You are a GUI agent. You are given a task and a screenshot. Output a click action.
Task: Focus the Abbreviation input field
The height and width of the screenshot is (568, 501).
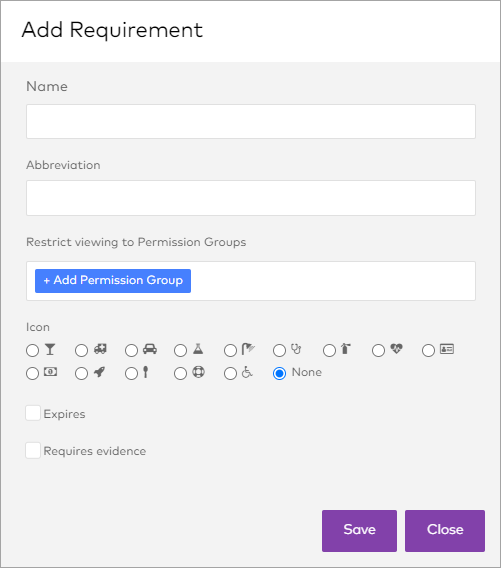(251, 198)
